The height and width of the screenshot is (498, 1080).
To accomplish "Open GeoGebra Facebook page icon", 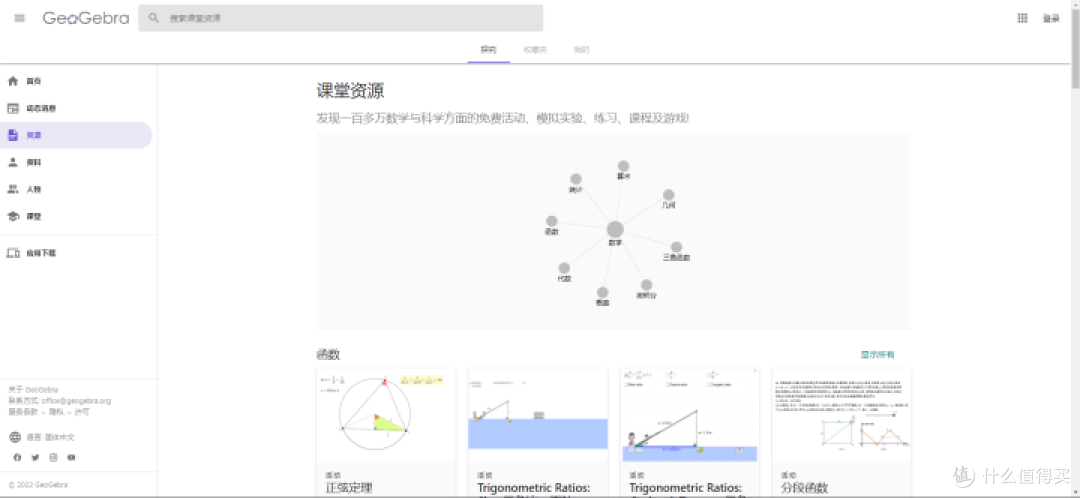I will point(17,457).
